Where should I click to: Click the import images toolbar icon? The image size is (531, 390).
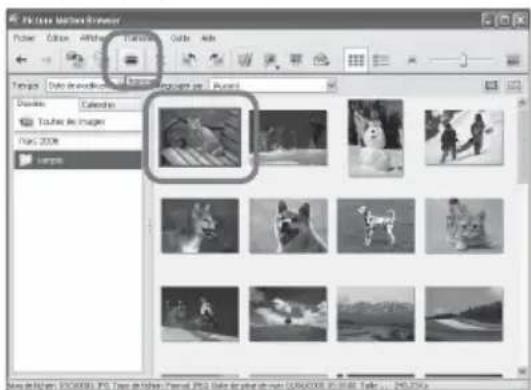click(x=75, y=59)
